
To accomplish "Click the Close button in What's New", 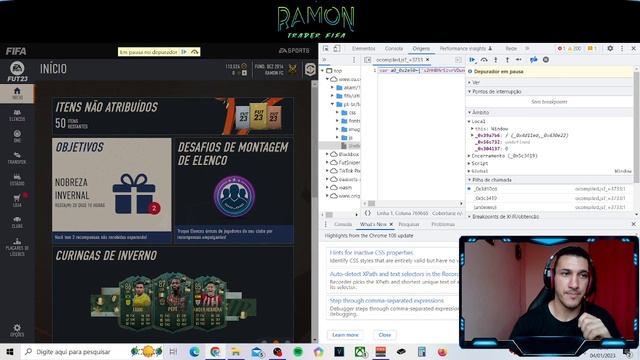I will point(384,335).
